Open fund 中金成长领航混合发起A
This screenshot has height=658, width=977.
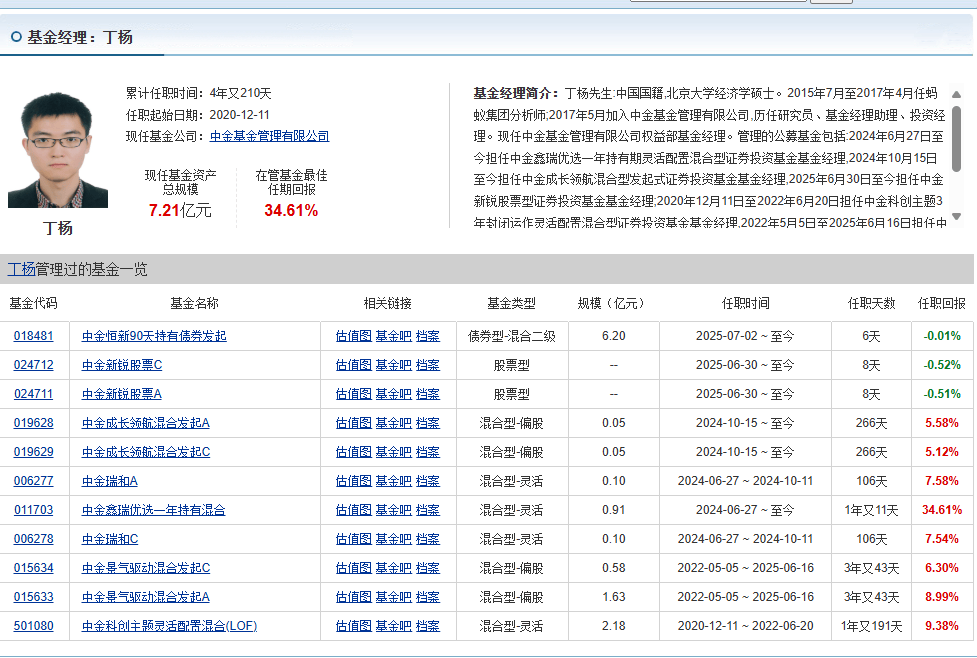coord(146,423)
